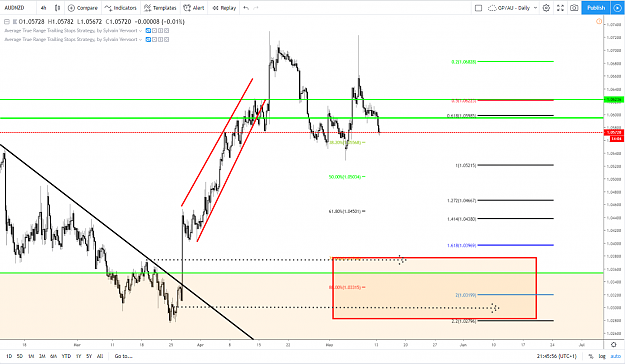Image resolution: width=625 pixels, height=364 pixels.
Task: Open chart properties gear icon
Action: coord(546,8)
